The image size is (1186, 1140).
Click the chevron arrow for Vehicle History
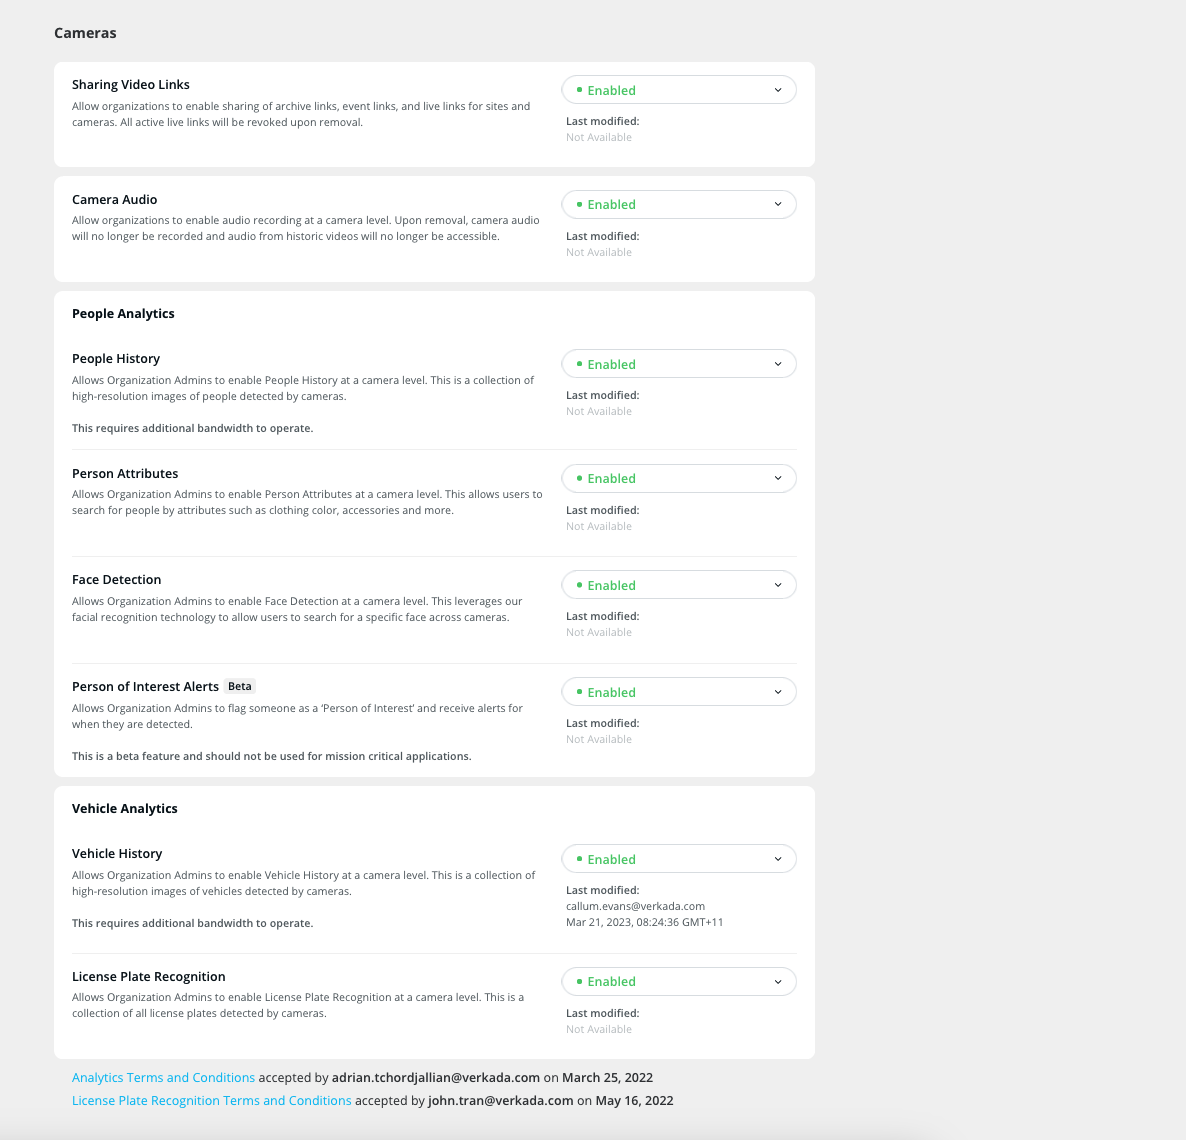[778, 859]
